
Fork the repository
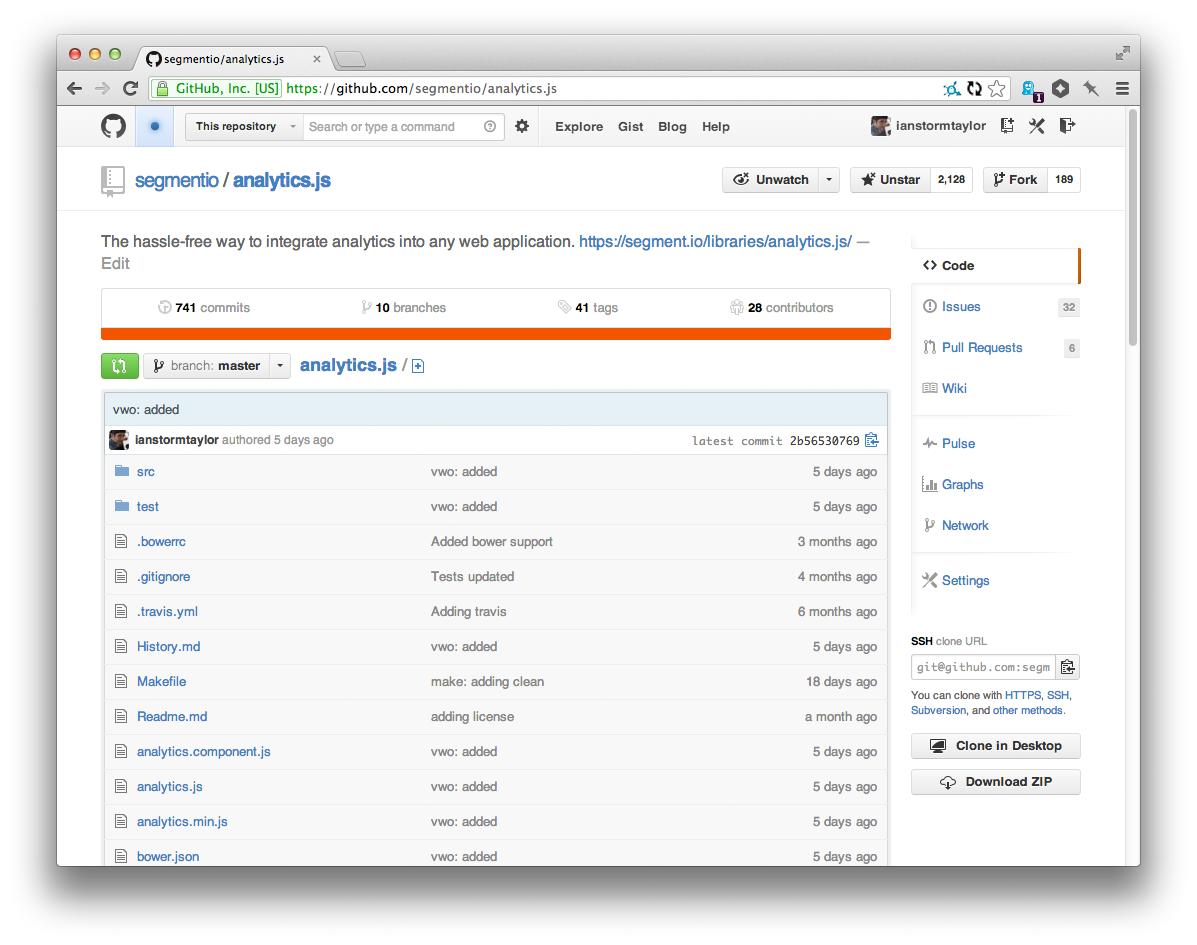tap(1015, 179)
